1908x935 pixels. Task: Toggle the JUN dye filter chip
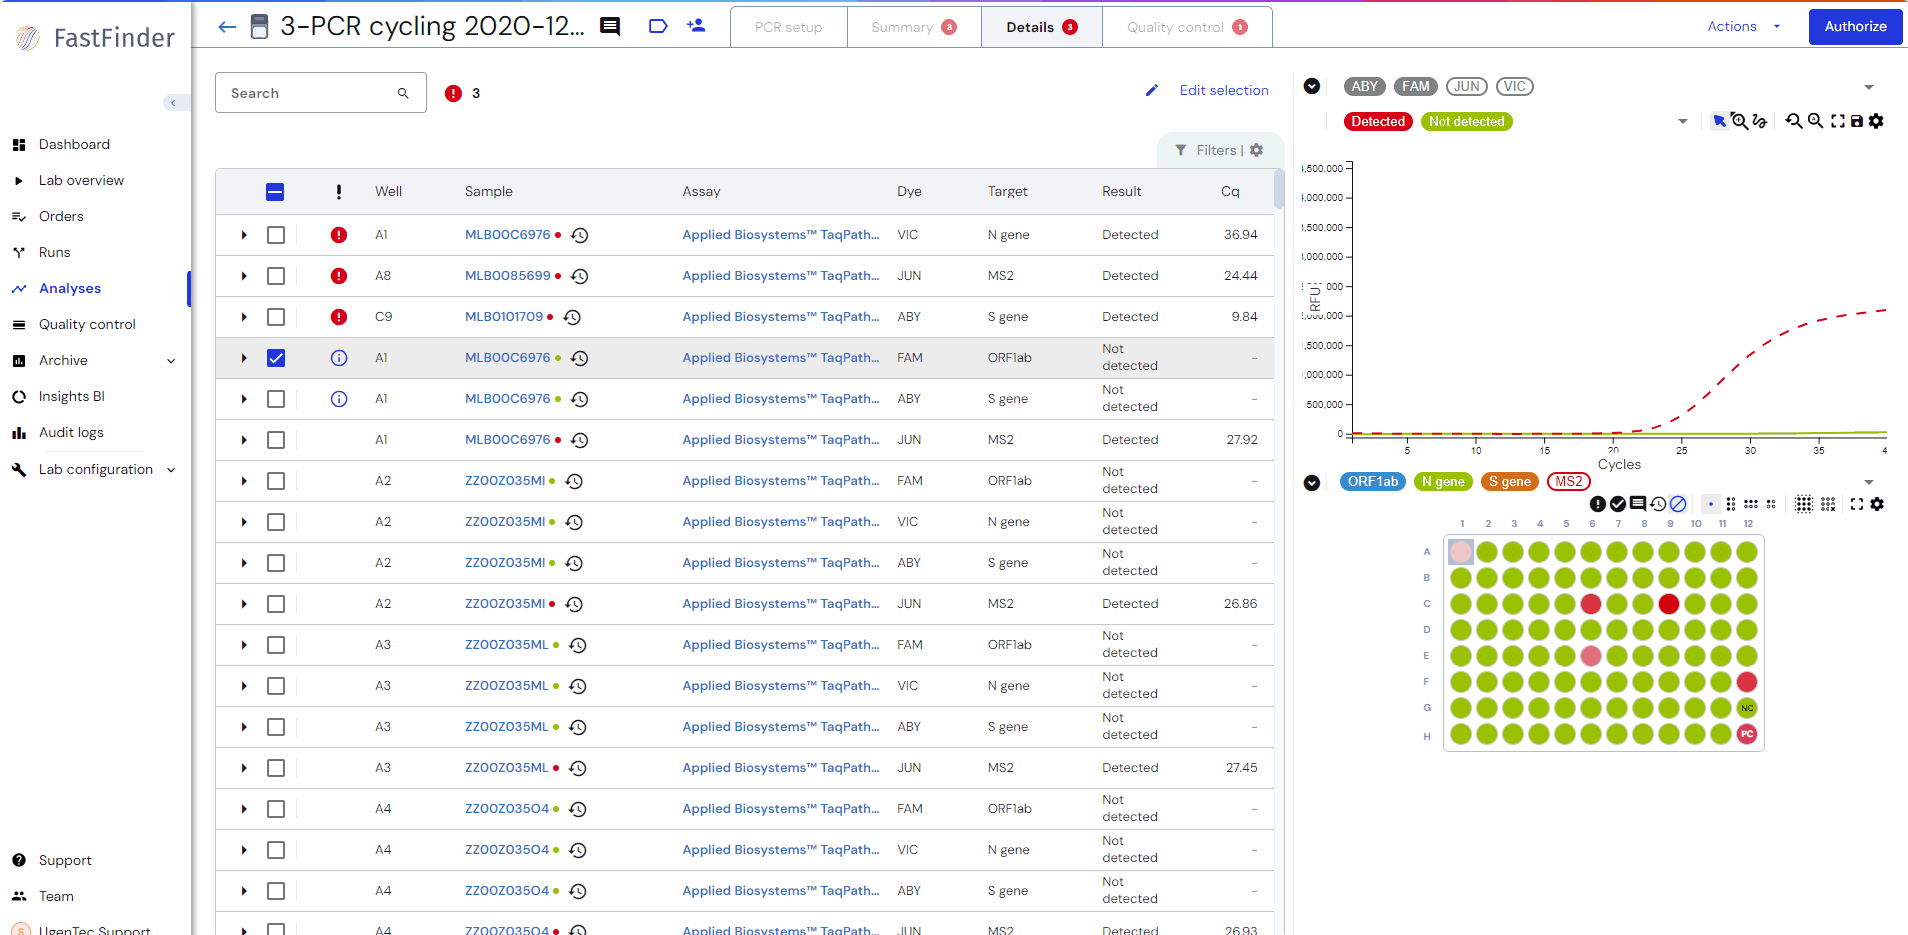pyautogui.click(x=1467, y=86)
